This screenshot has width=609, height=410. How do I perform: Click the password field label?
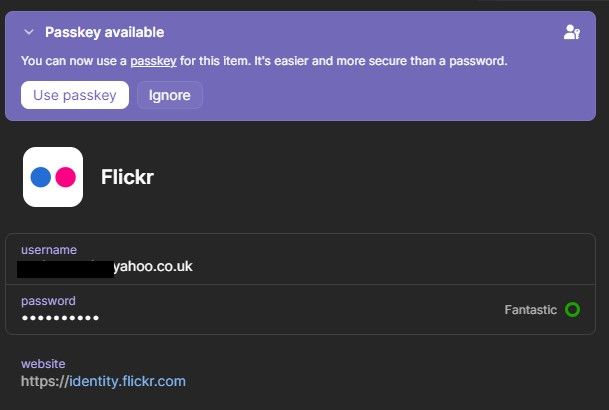pos(48,300)
